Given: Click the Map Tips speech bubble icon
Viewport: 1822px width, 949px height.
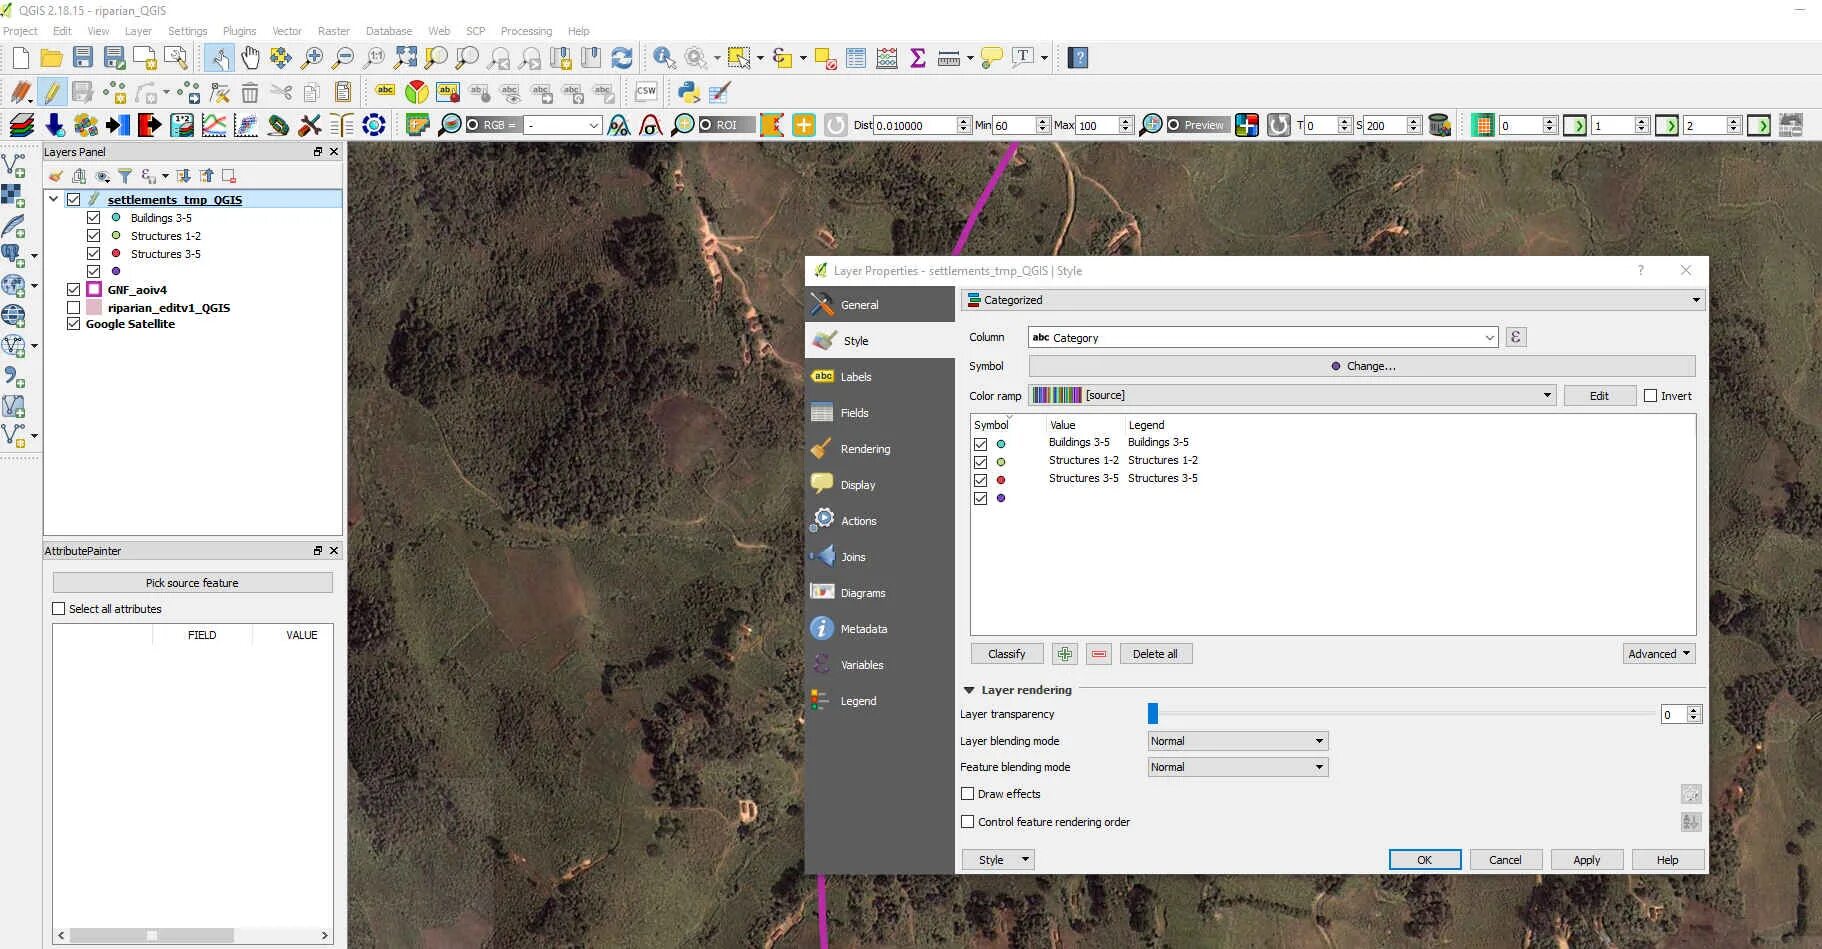Looking at the screenshot, I should (992, 58).
